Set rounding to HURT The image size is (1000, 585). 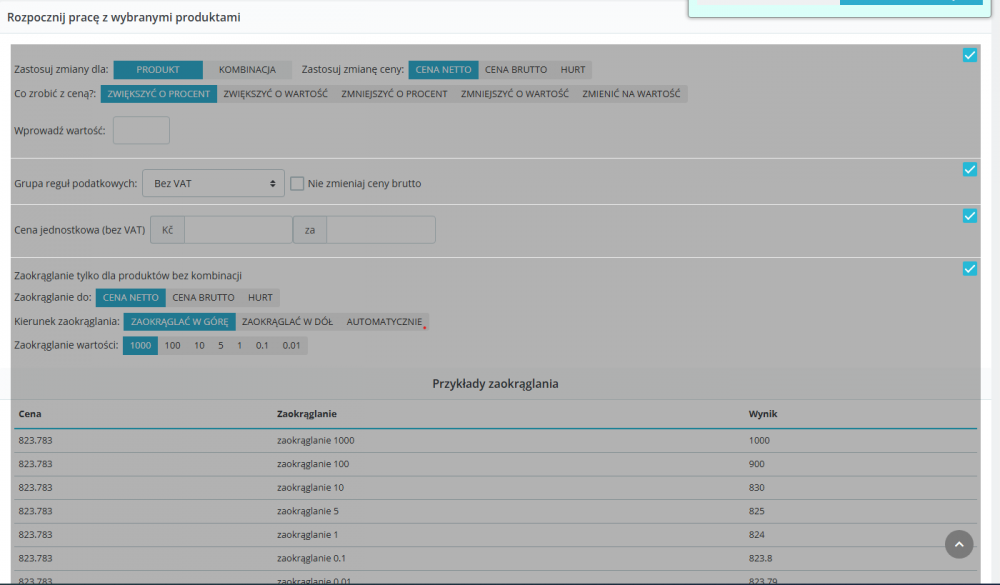tap(260, 297)
